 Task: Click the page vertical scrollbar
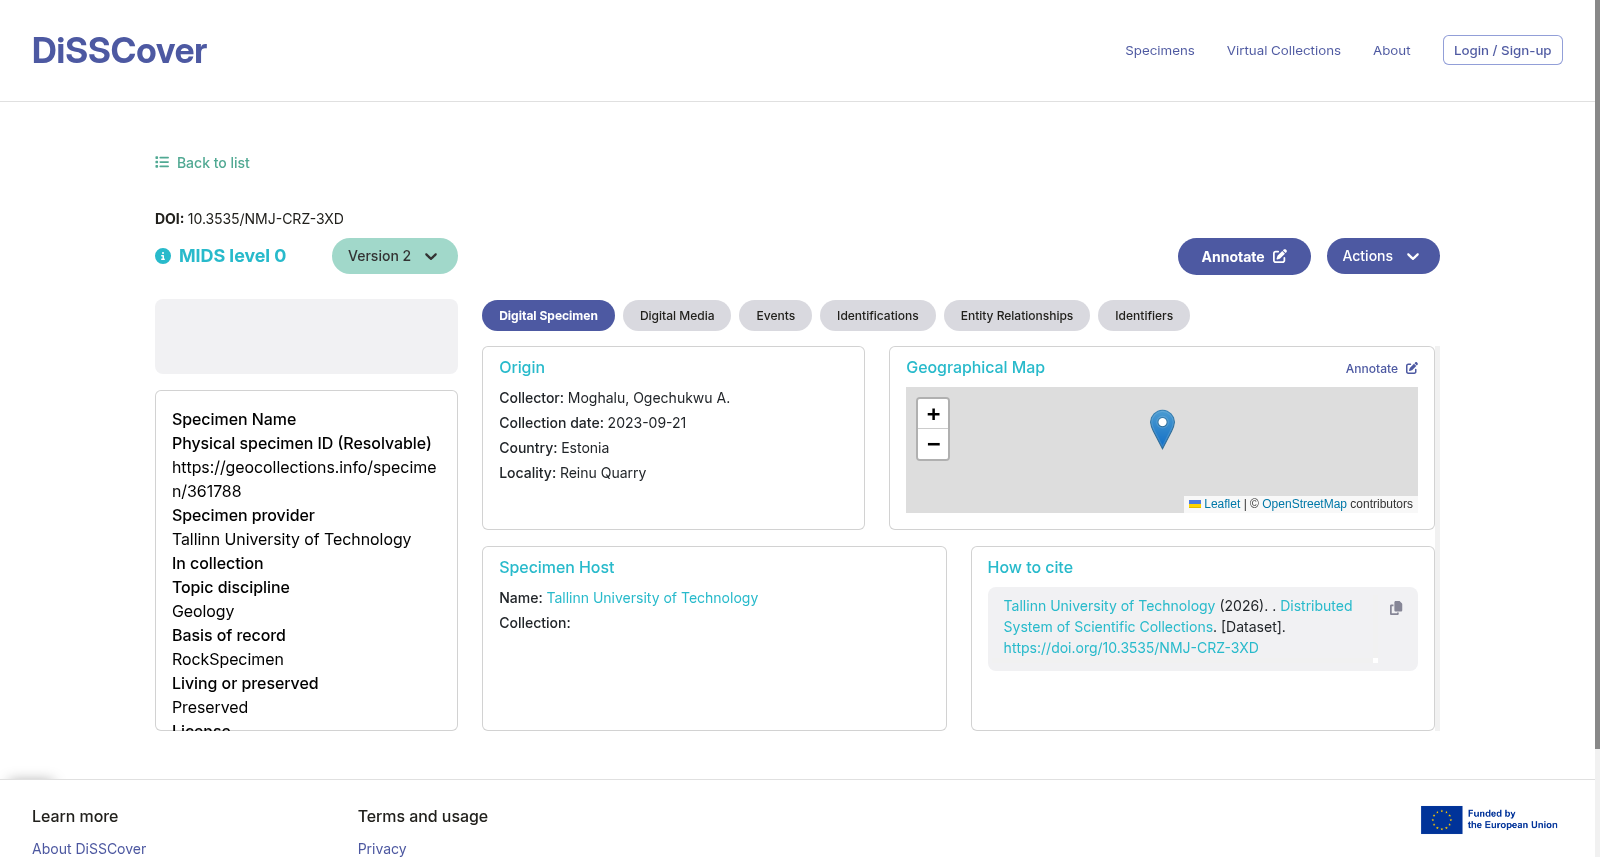pyautogui.click(x=1597, y=375)
